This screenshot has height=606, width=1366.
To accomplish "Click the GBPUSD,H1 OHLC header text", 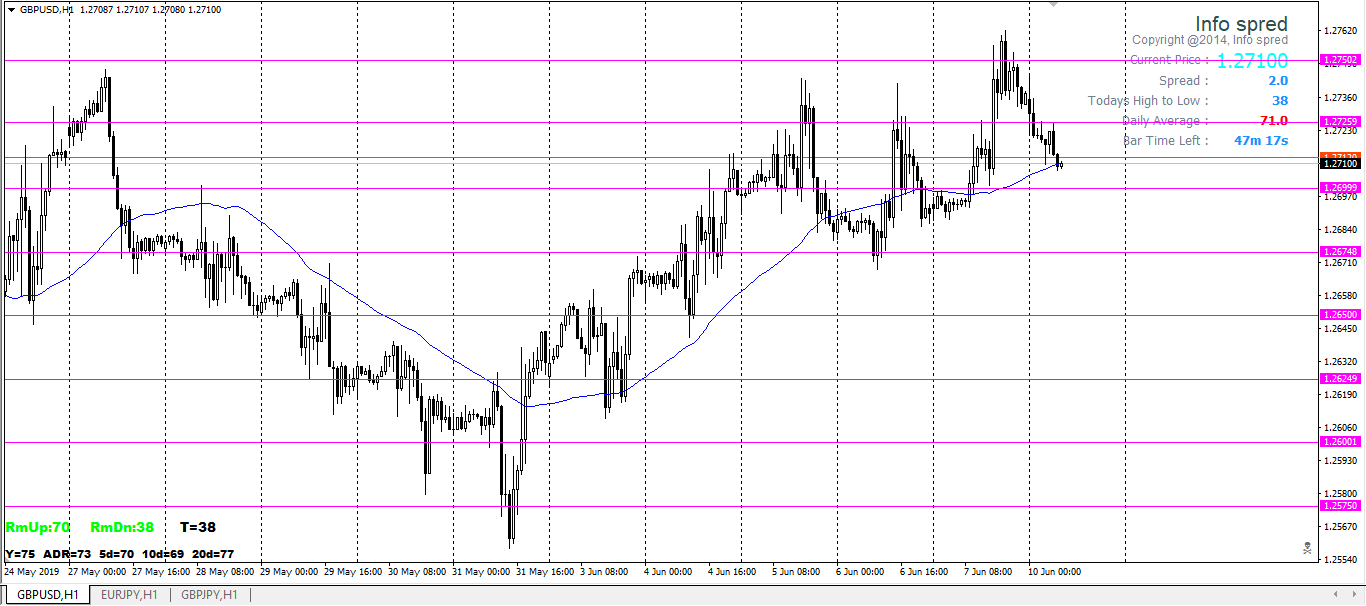I will coord(121,9).
